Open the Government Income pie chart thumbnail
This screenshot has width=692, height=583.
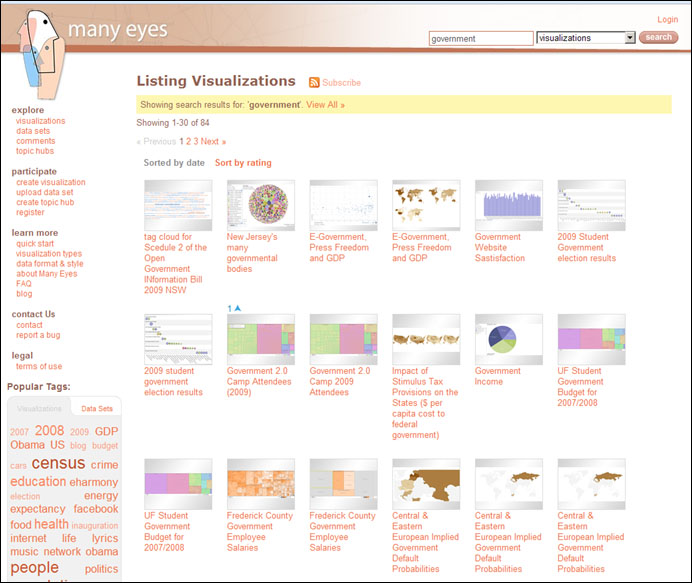509,339
